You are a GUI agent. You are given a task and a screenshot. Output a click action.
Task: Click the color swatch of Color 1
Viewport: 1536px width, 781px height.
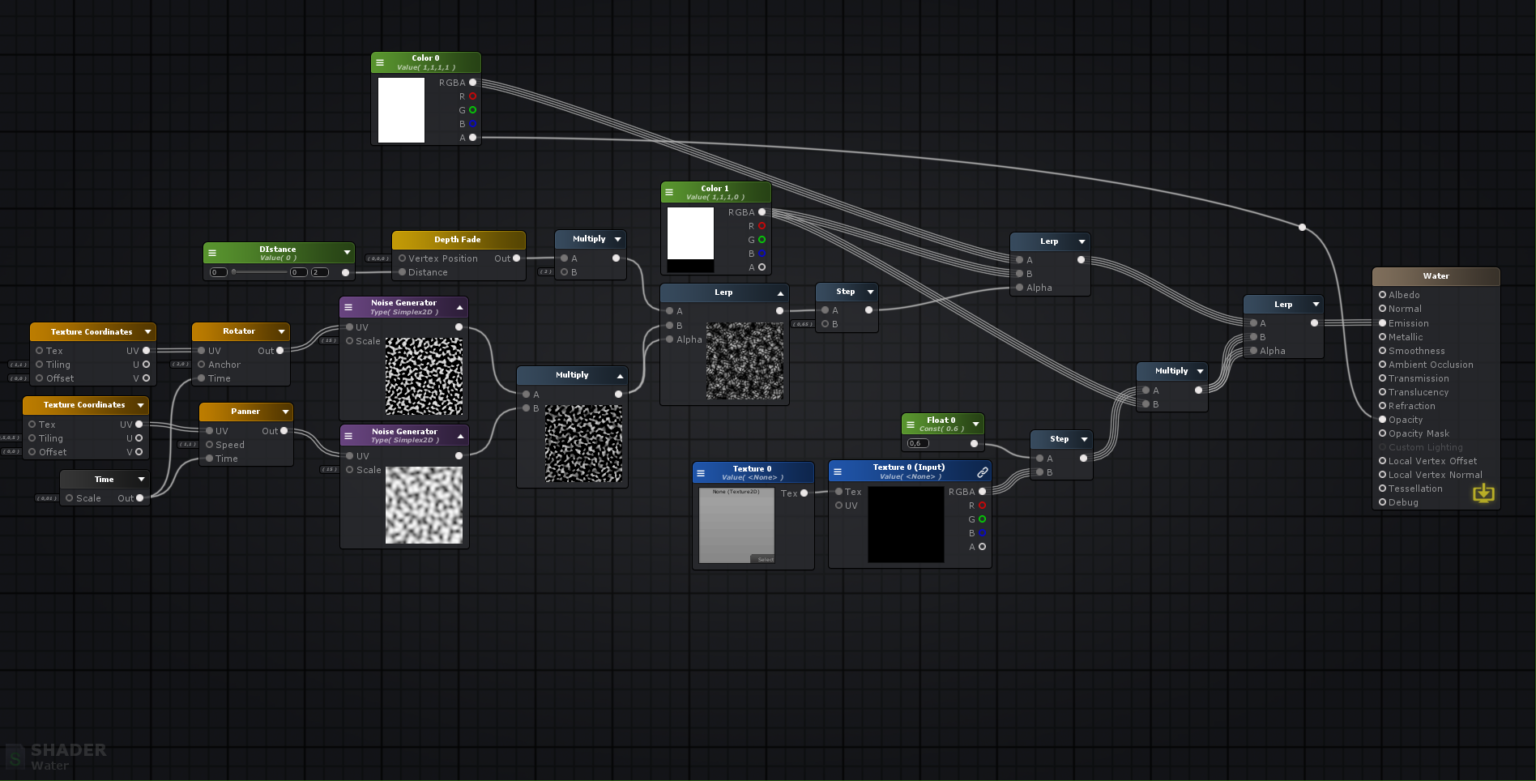[690, 240]
